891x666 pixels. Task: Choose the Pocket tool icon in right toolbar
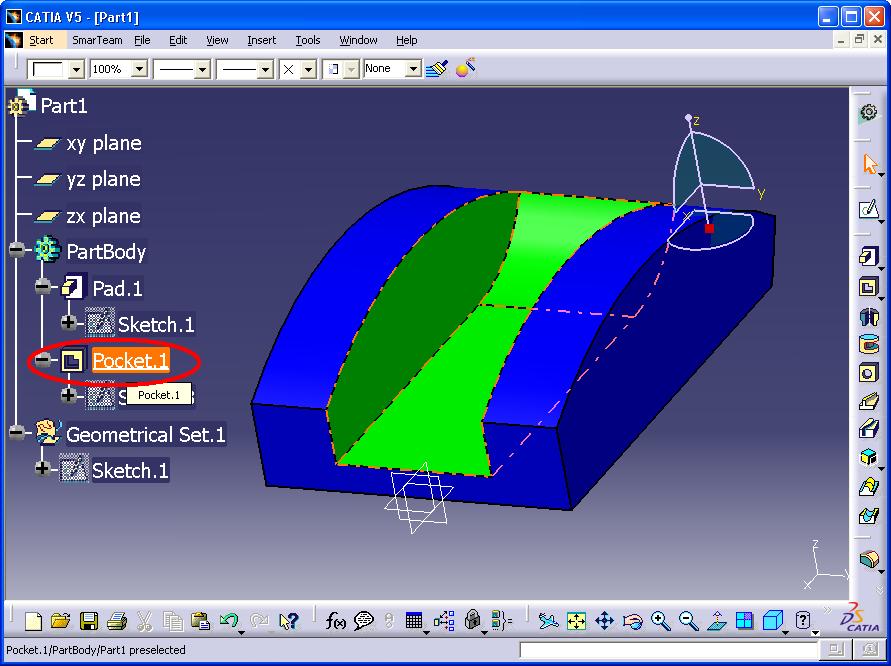coord(868,286)
